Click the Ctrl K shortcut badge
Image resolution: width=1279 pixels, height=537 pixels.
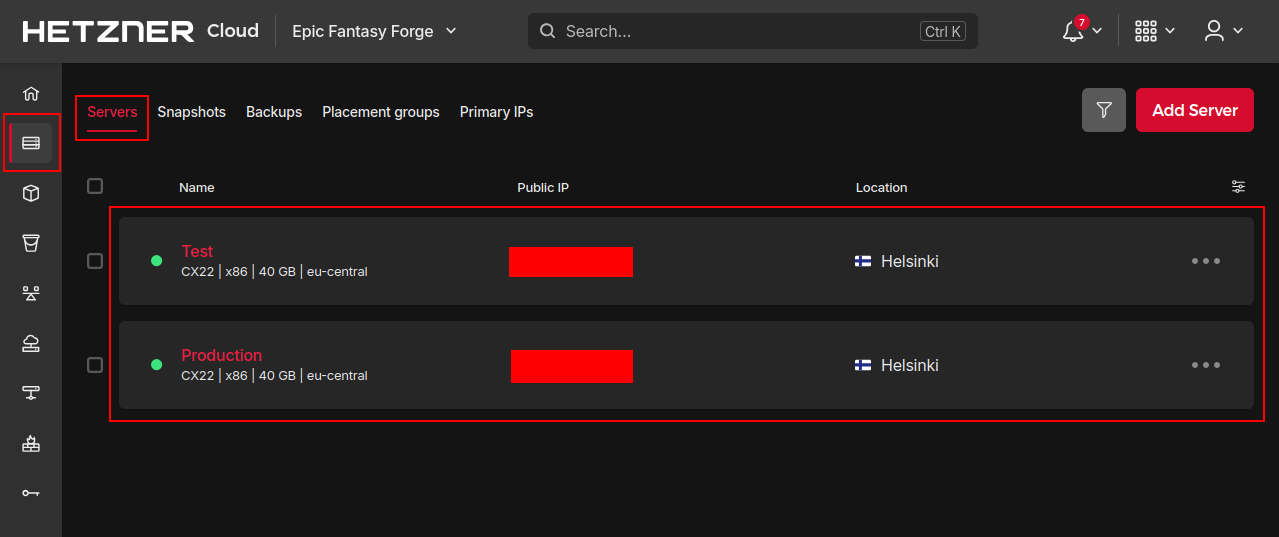943,31
